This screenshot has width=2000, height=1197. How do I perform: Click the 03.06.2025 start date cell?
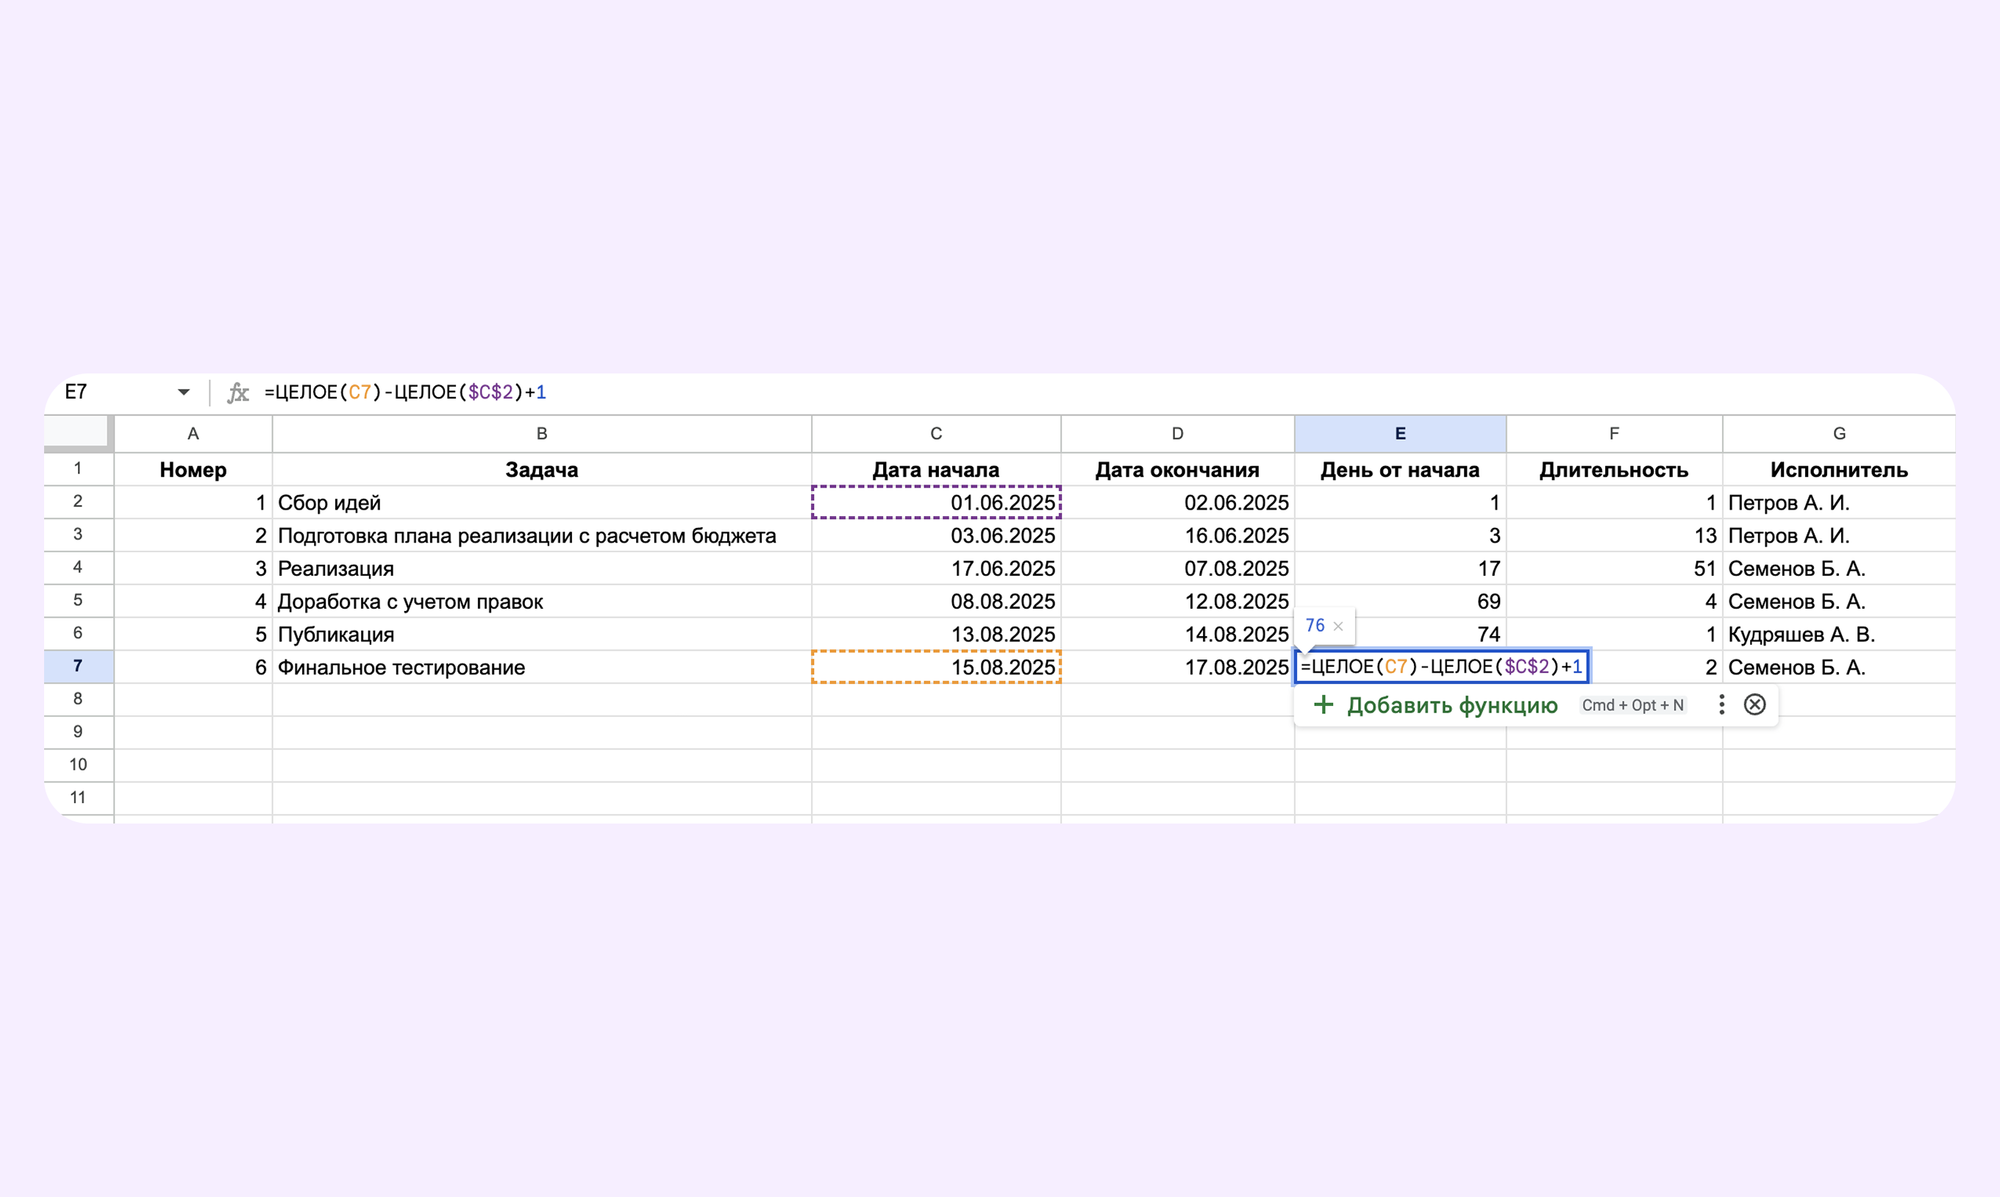pos(936,536)
